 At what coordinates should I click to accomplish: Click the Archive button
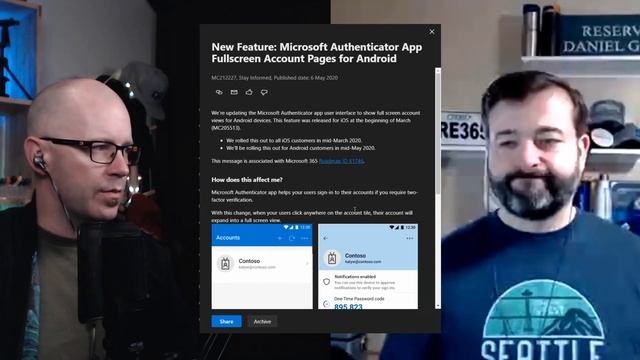(x=262, y=321)
